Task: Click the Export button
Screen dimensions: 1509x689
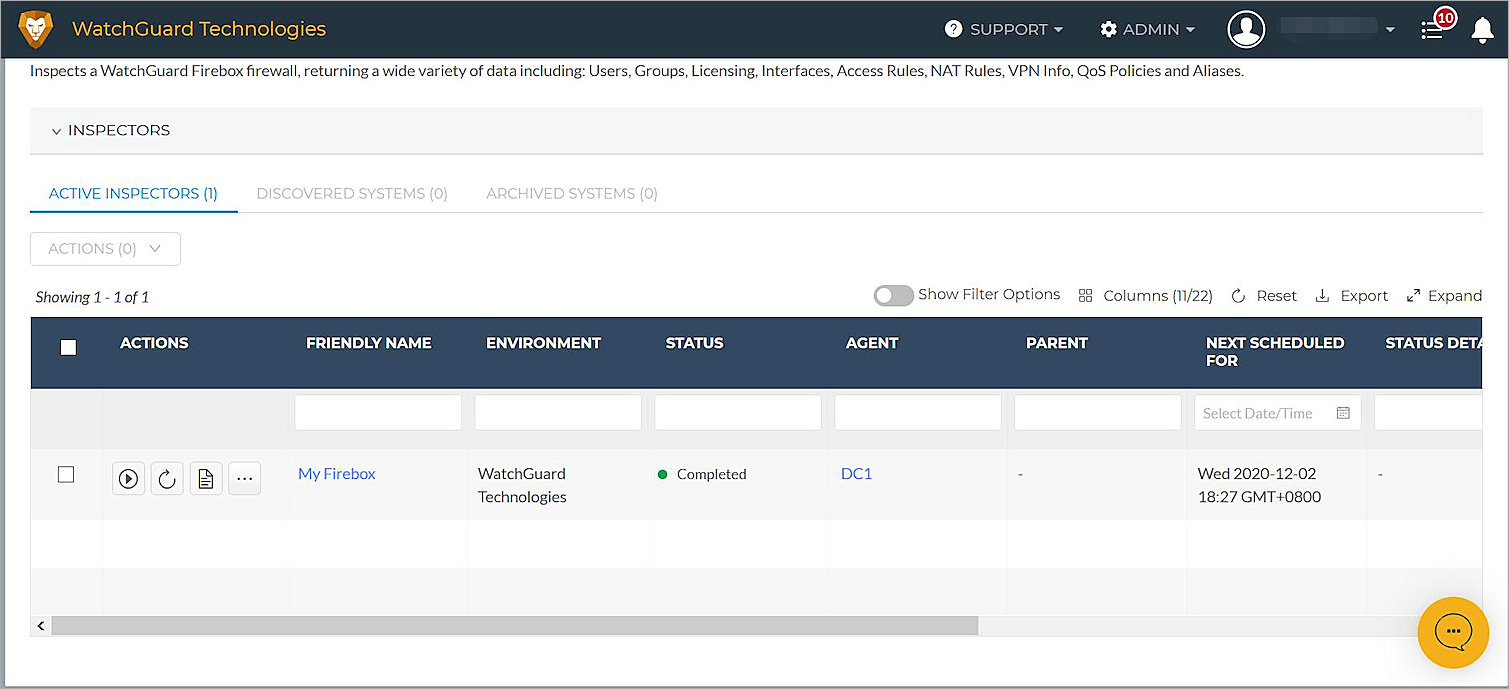Action: pyautogui.click(x=1352, y=296)
